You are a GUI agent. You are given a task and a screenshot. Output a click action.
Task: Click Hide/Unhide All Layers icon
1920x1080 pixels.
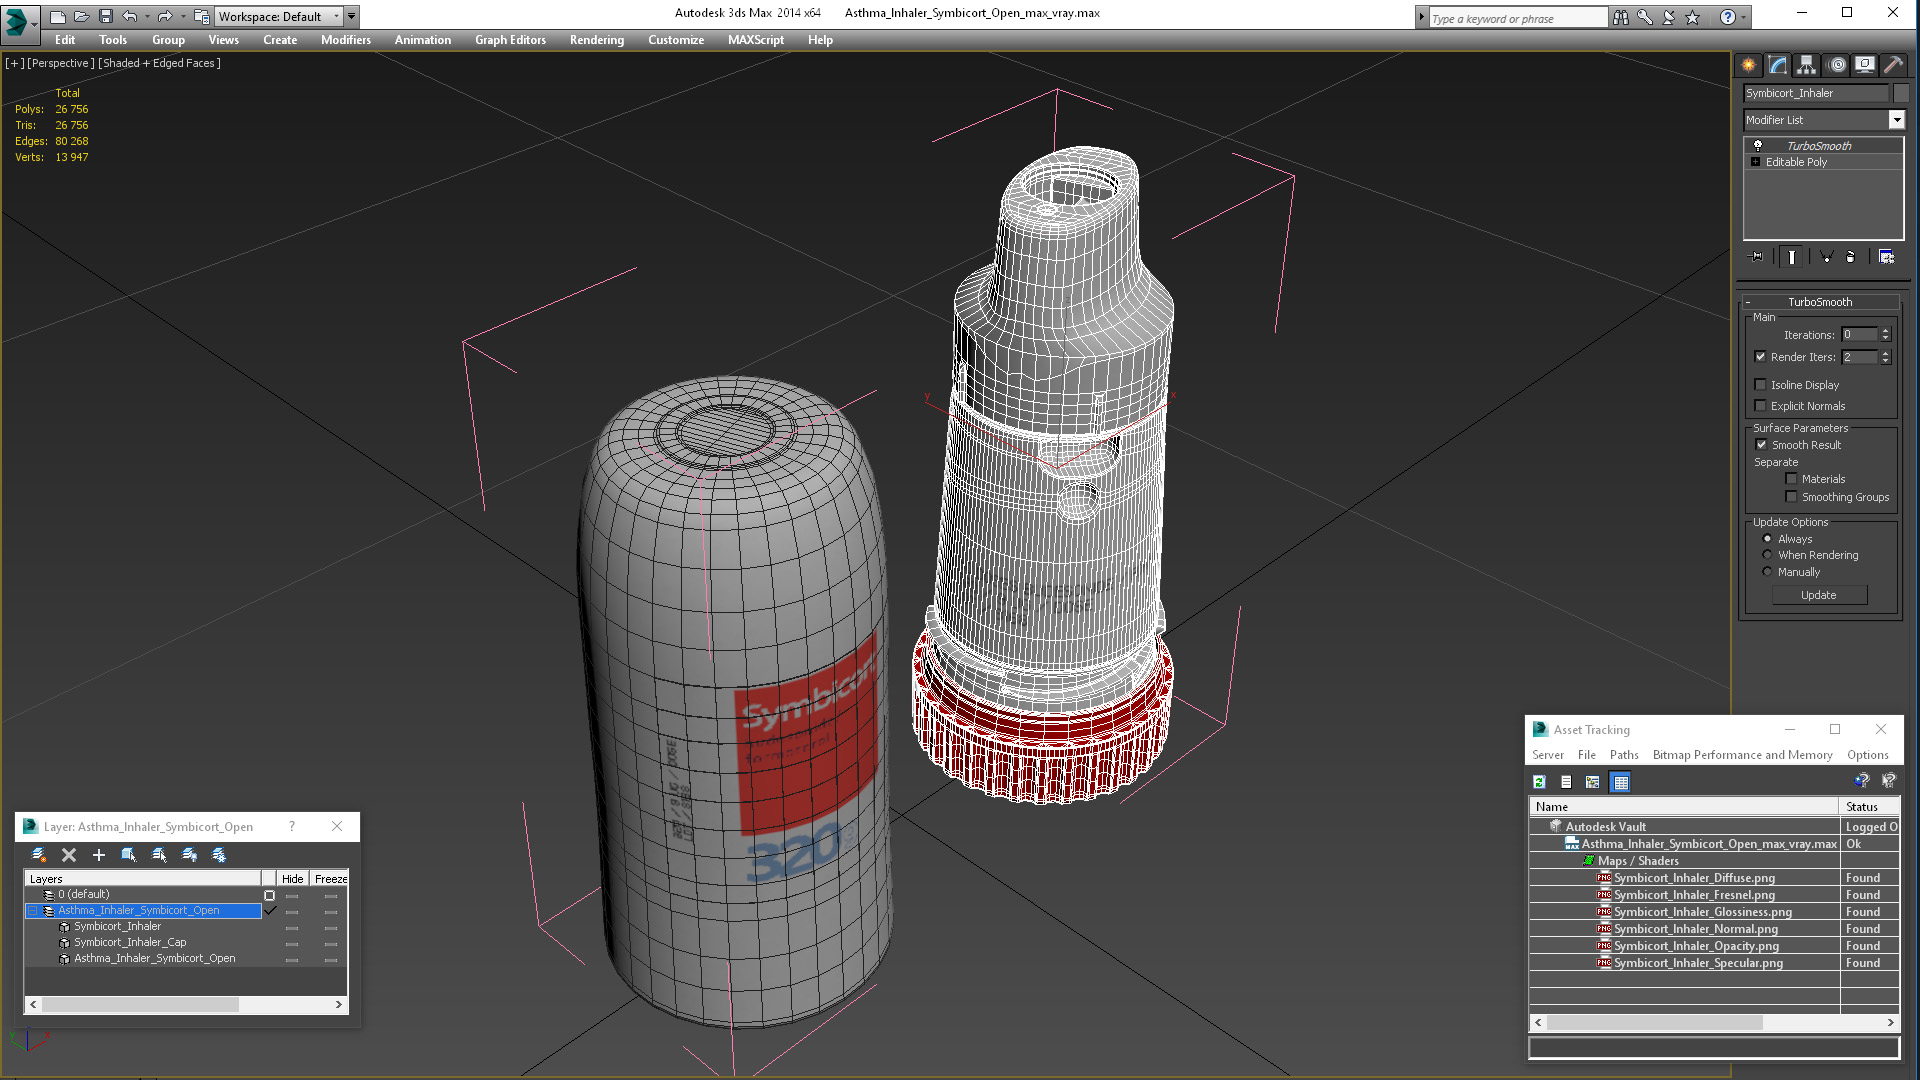[x=189, y=855]
